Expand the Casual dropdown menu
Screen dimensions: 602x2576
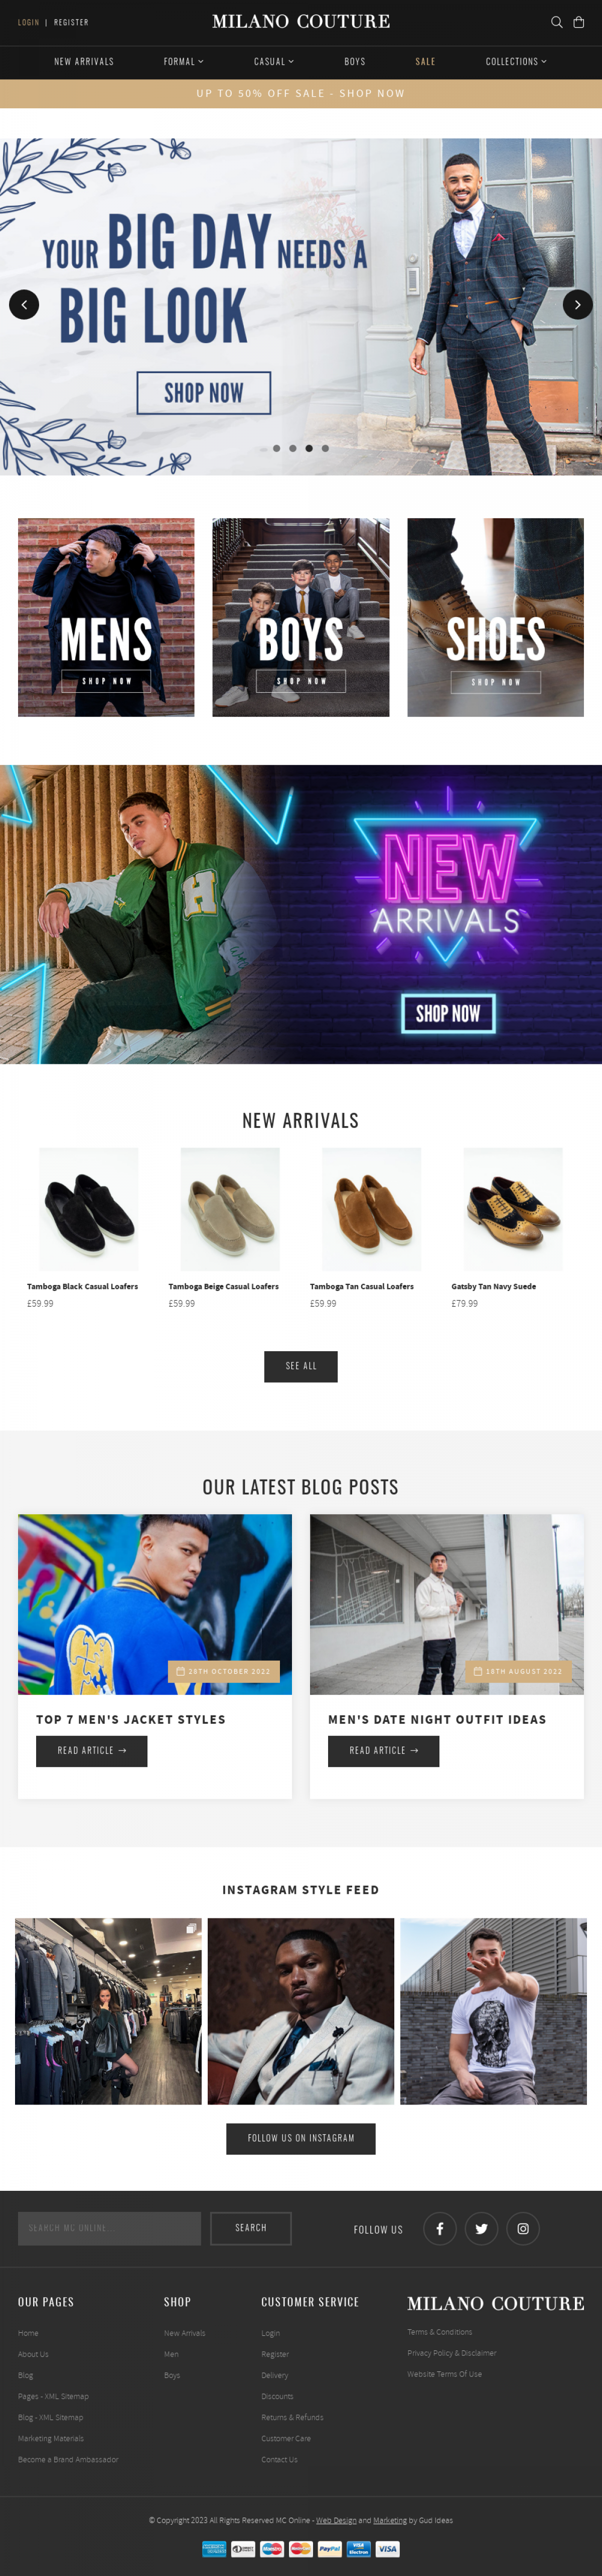point(274,62)
